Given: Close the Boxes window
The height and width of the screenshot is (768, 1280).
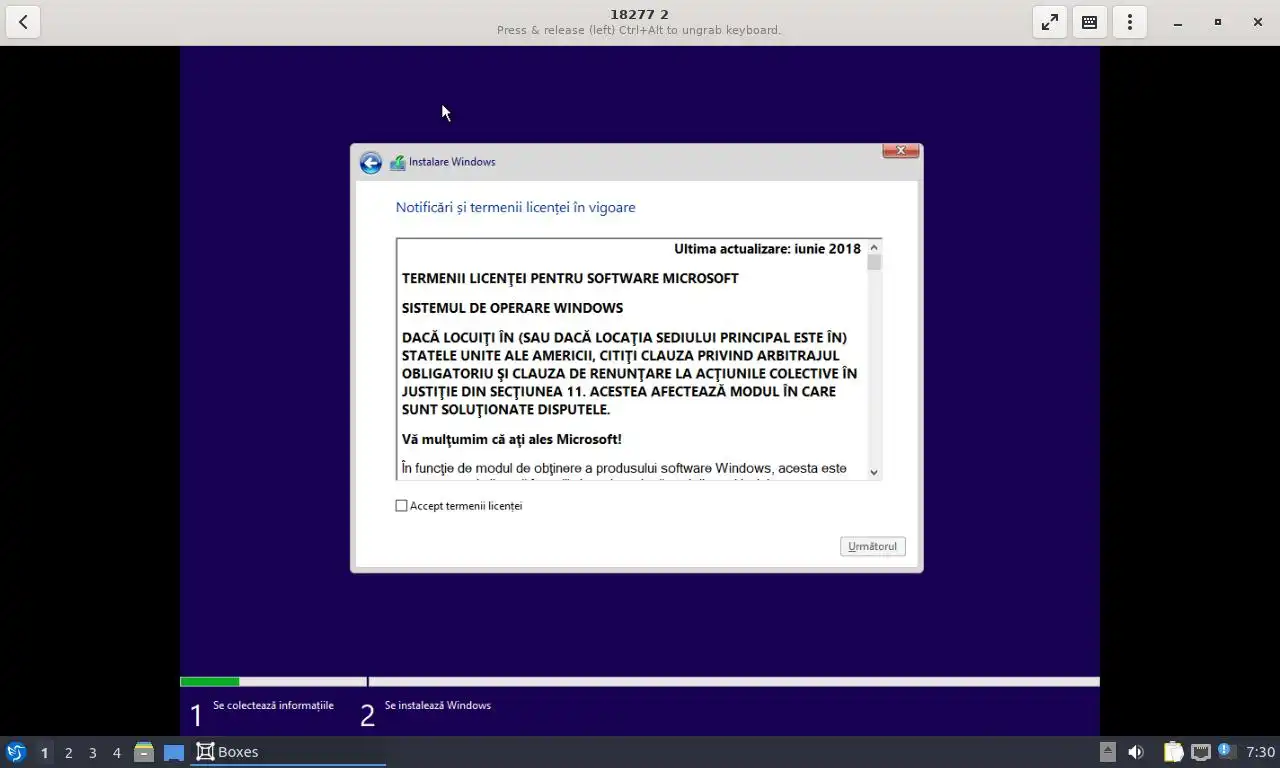Looking at the screenshot, I should (1257, 22).
